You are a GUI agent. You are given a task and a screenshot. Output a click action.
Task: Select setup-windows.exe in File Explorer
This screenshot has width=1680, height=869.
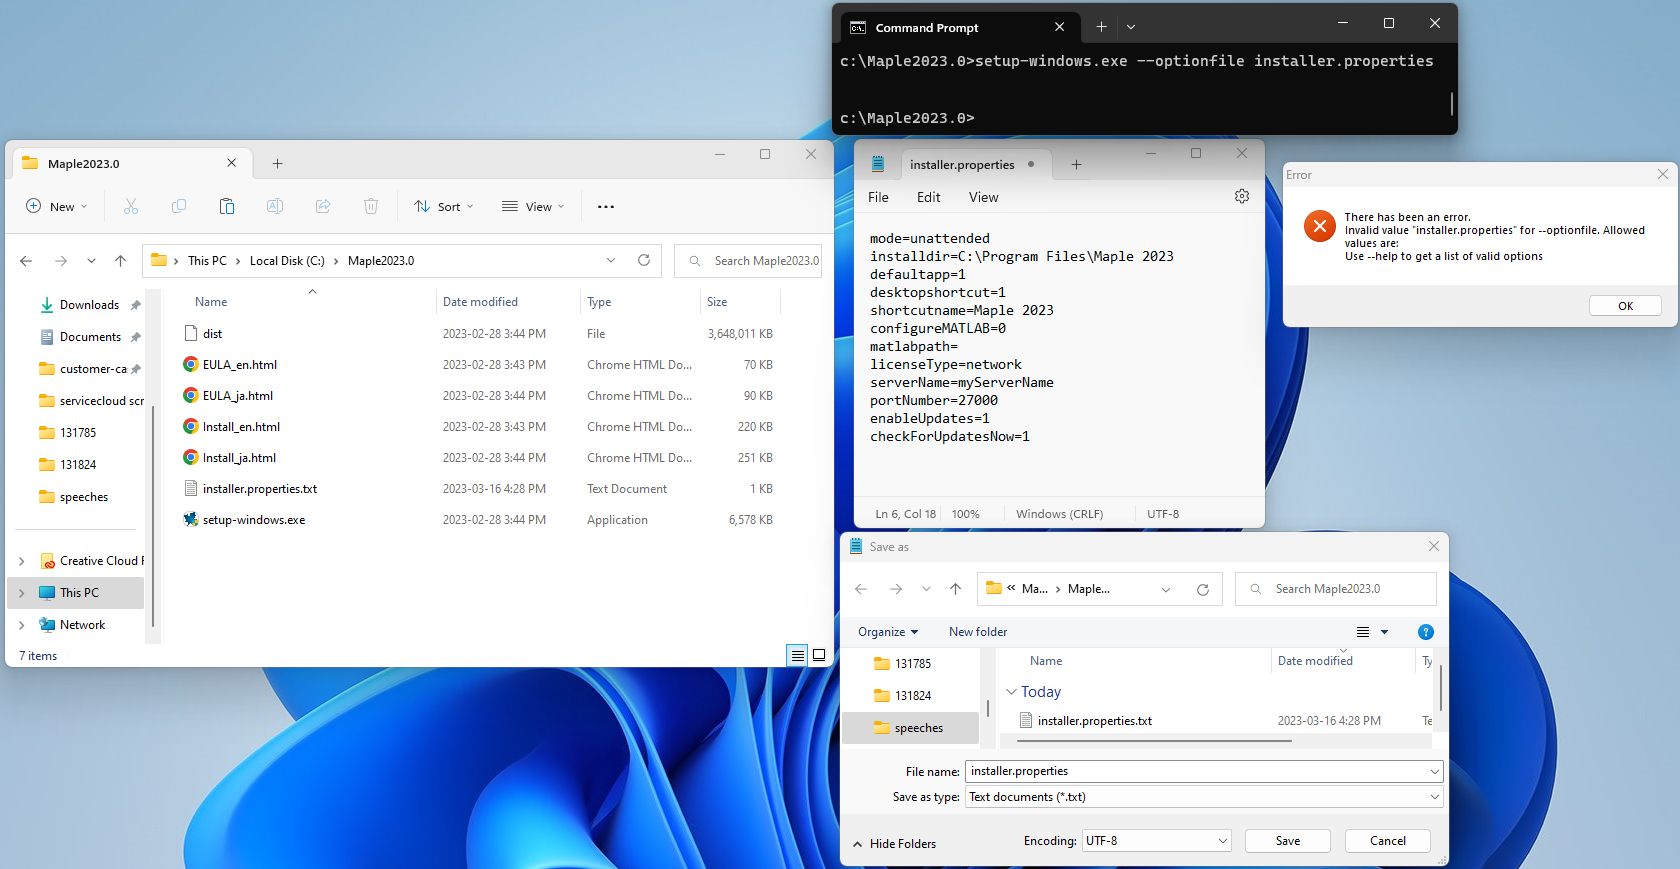254,520
